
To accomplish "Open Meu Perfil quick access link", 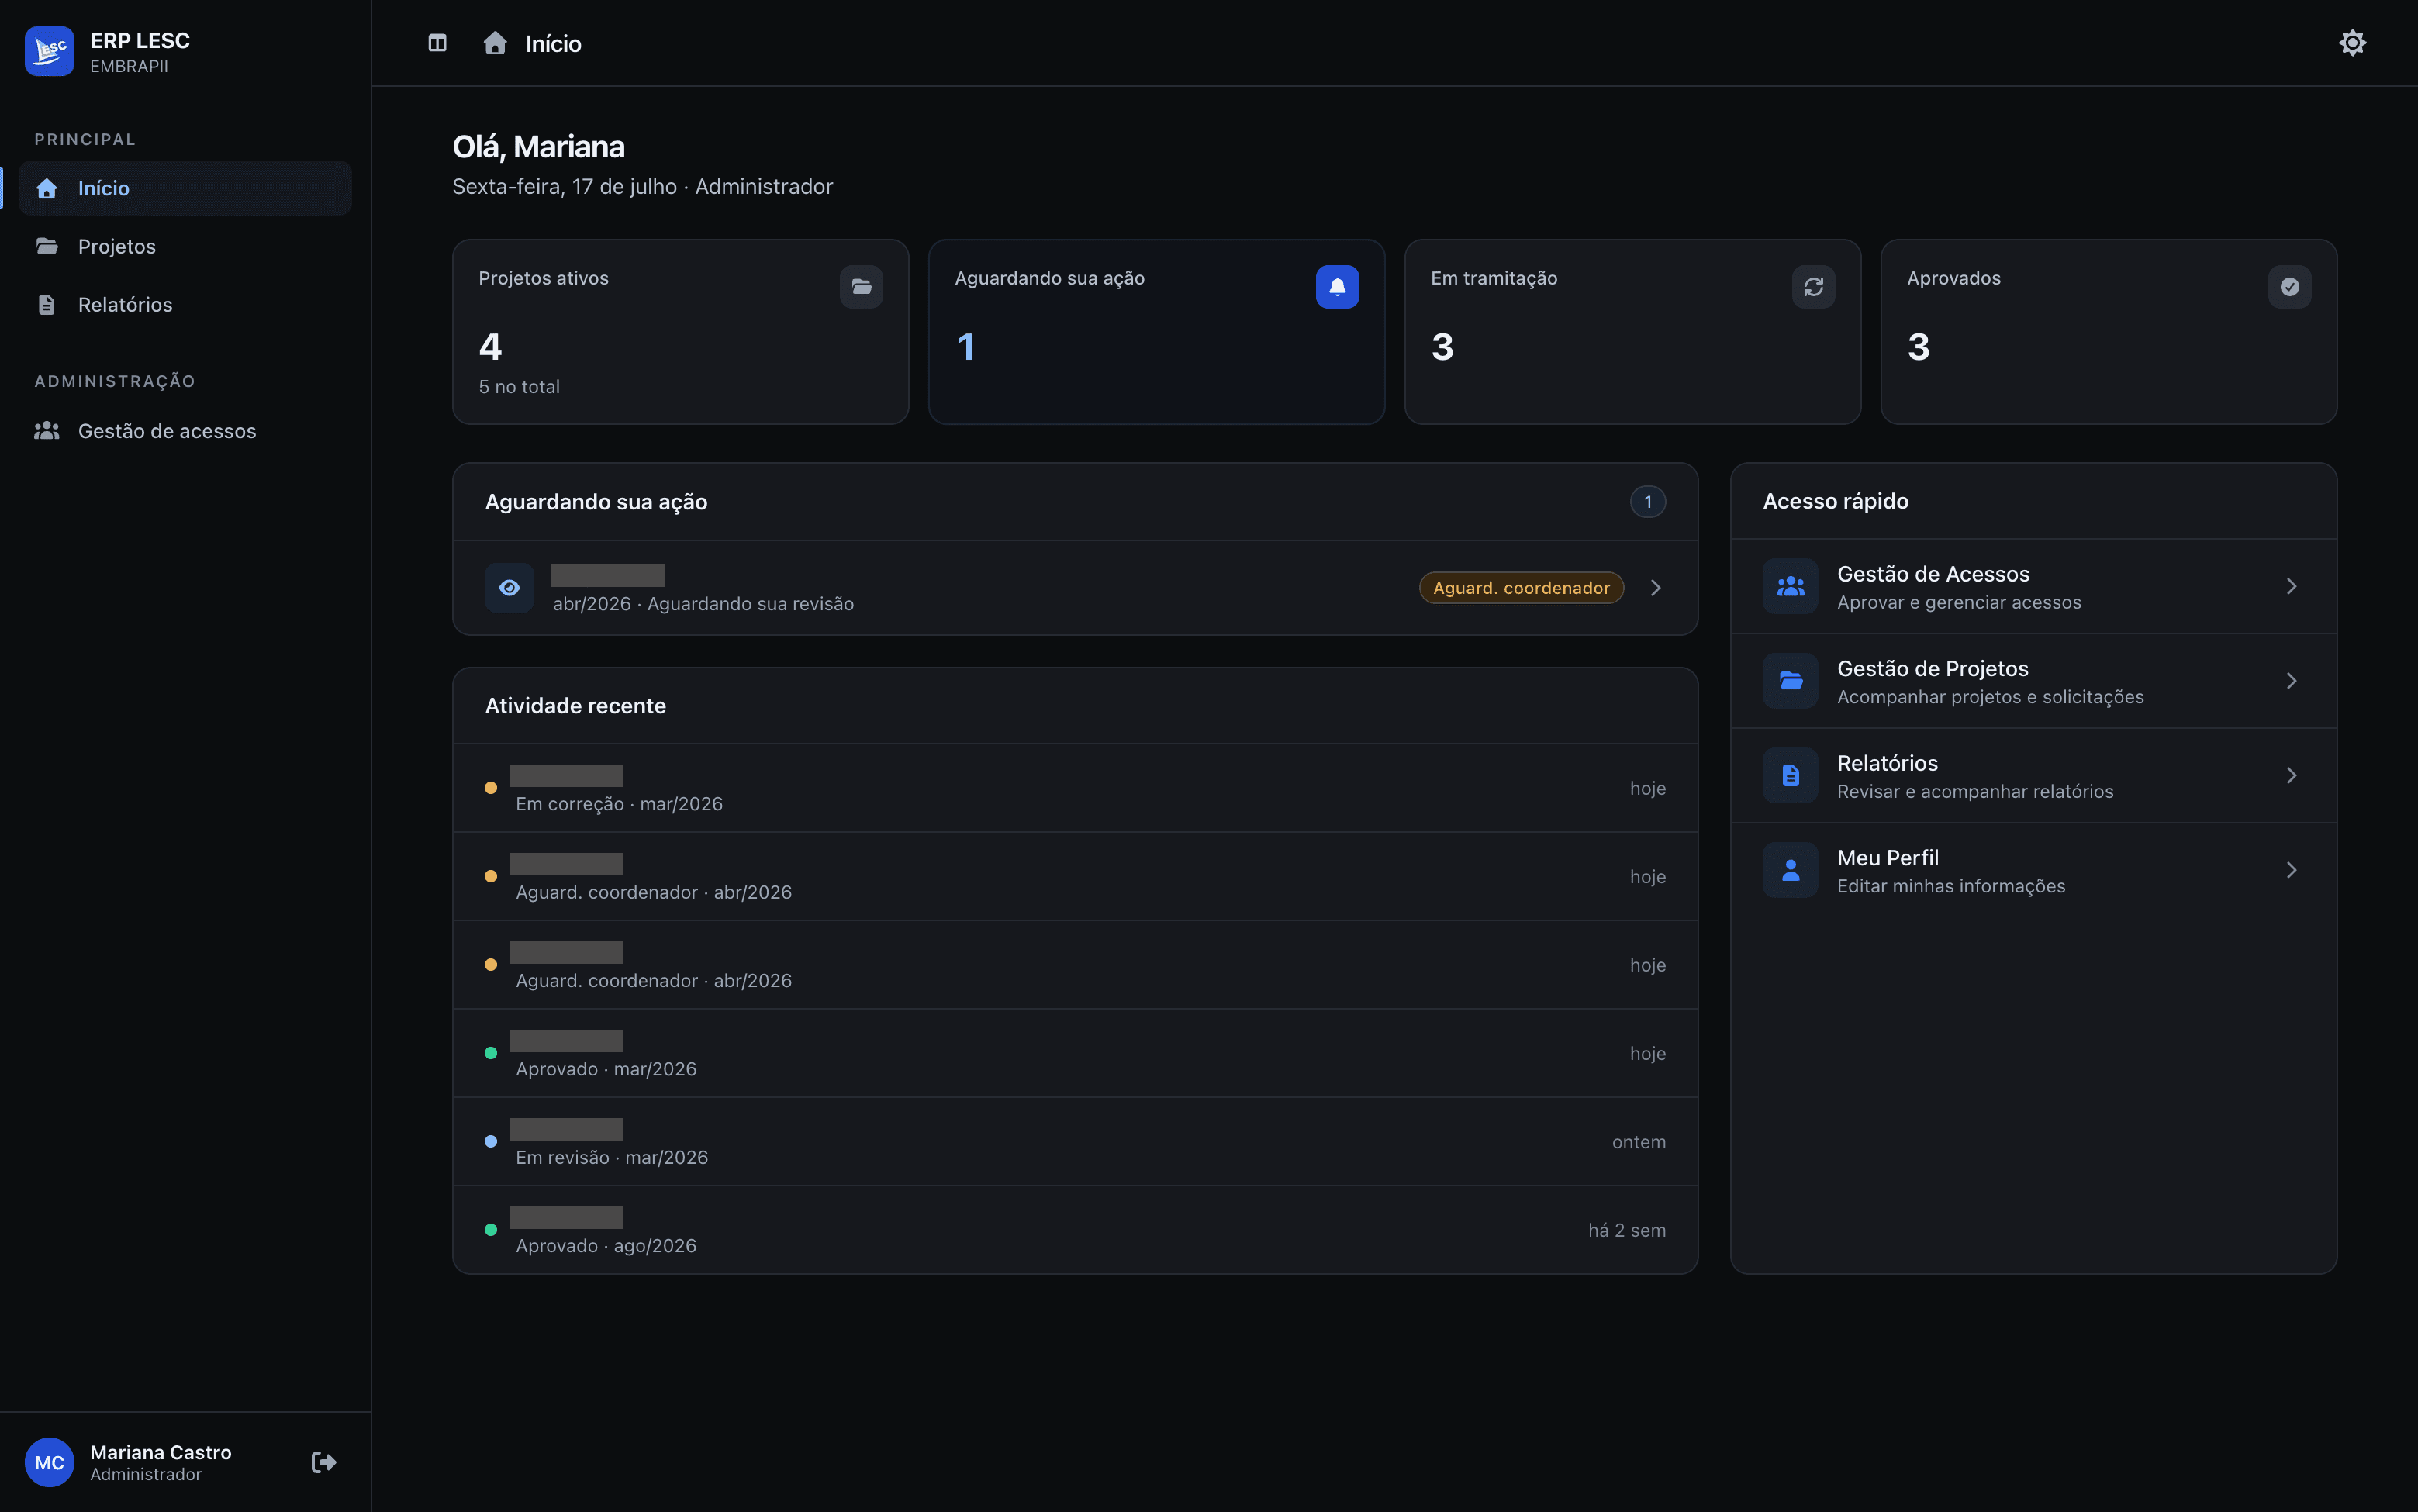I will pos(2033,870).
